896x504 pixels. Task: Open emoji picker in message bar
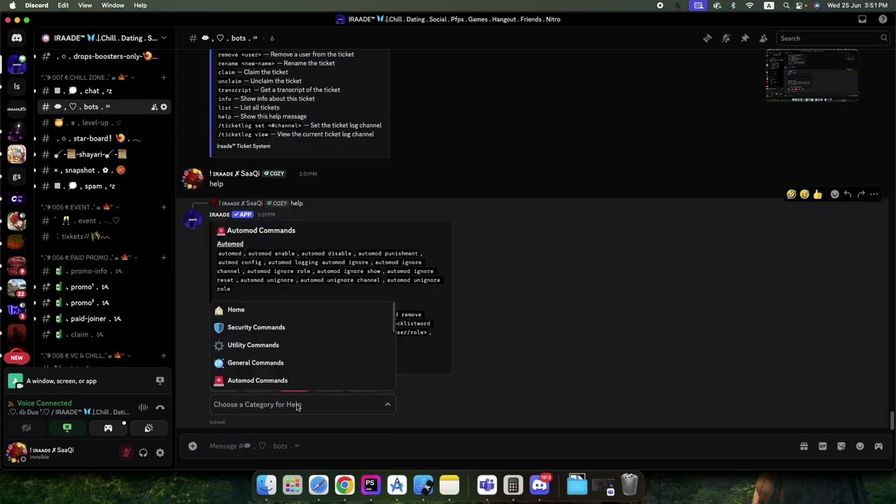pos(860,446)
